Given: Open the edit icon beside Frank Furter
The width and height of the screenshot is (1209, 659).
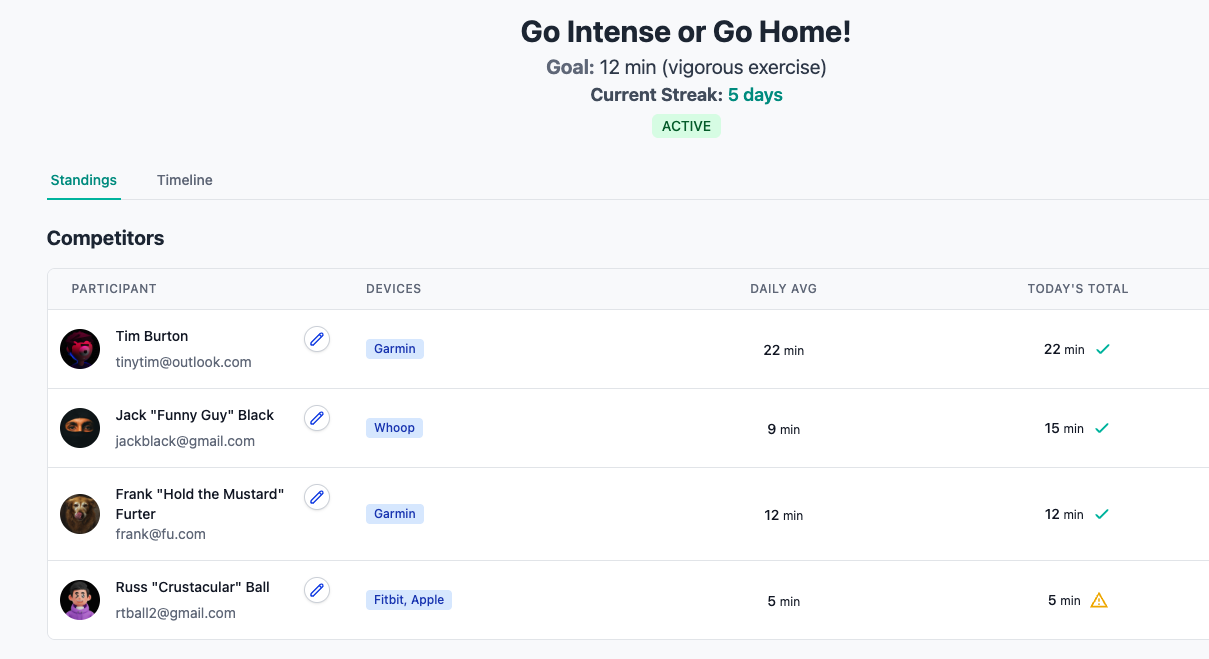Looking at the screenshot, I should tap(317, 497).
